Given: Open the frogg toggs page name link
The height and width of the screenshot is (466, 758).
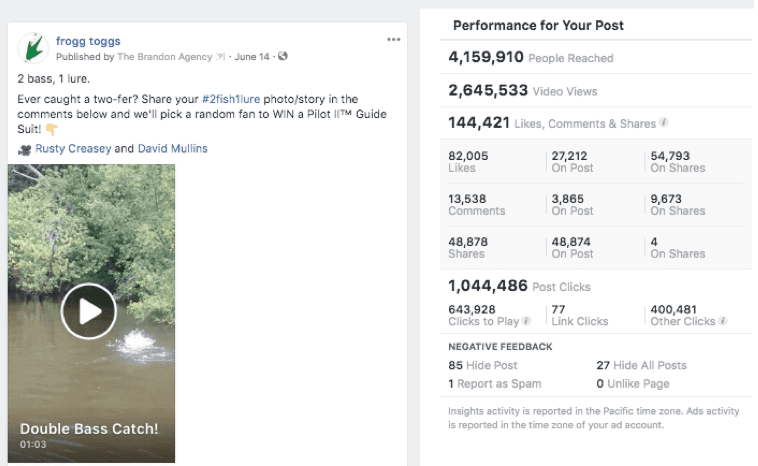Looking at the screenshot, I should [88, 41].
